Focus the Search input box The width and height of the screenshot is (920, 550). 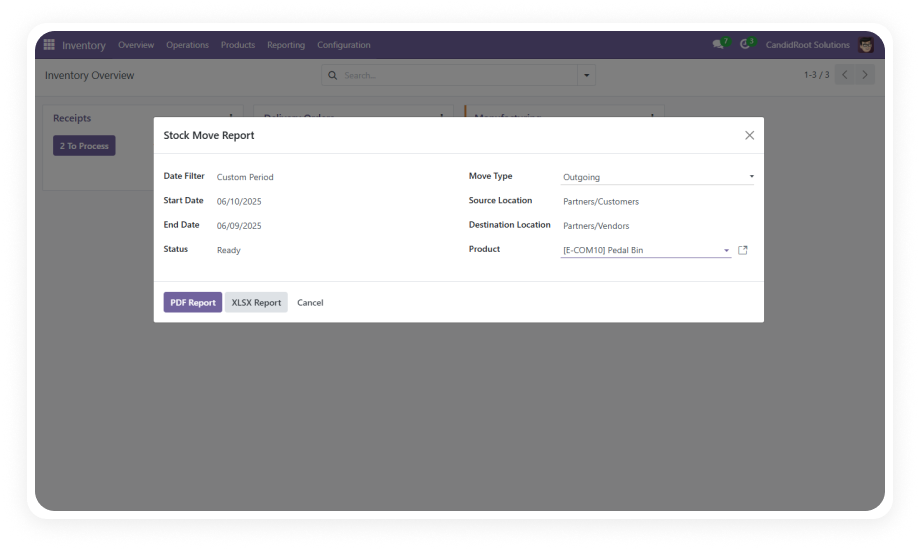(x=458, y=75)
